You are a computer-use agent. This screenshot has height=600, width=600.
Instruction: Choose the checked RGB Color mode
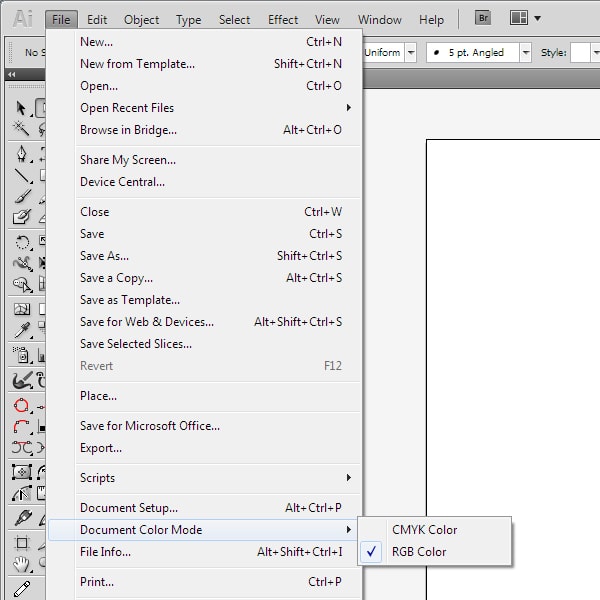point(434,552)
